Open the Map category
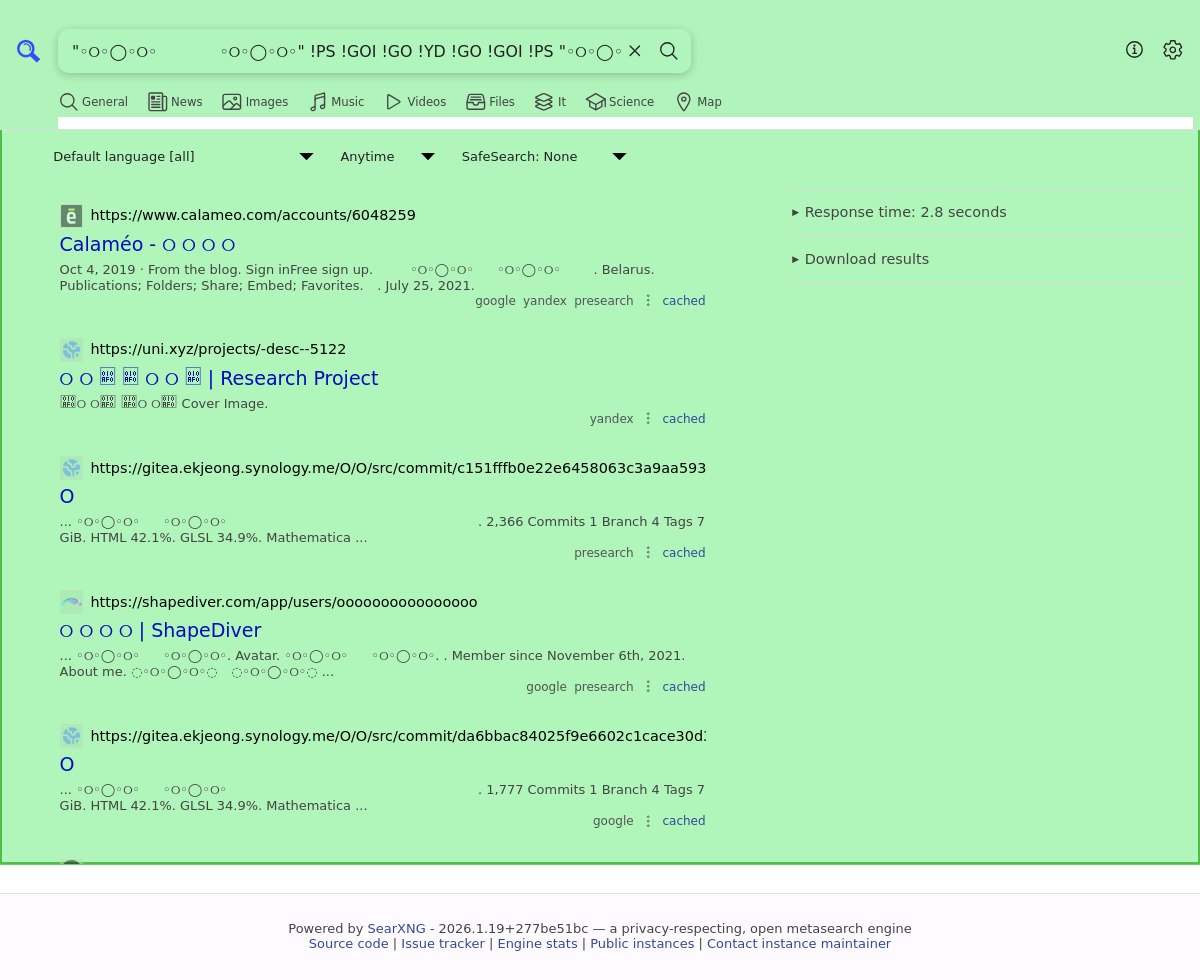Viewport: 1200px width, 980px height. click(699, 102)
